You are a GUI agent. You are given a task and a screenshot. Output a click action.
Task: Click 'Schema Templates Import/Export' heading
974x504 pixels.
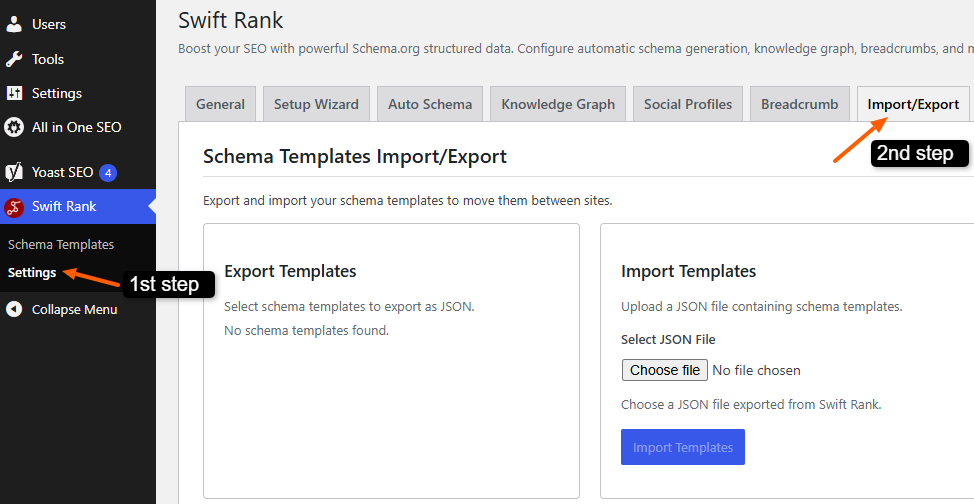(355, 156)
